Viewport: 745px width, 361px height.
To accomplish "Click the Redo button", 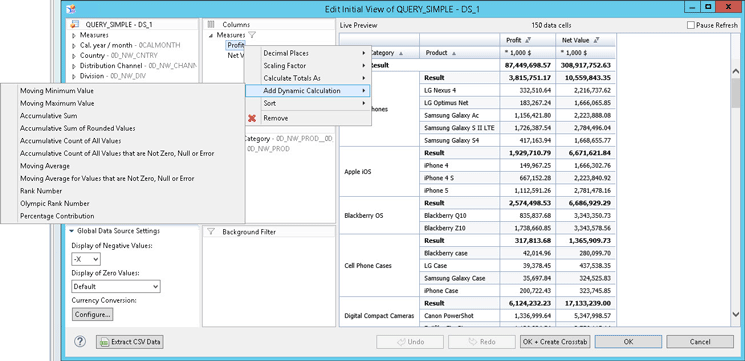I will click(x=481, y=342).
